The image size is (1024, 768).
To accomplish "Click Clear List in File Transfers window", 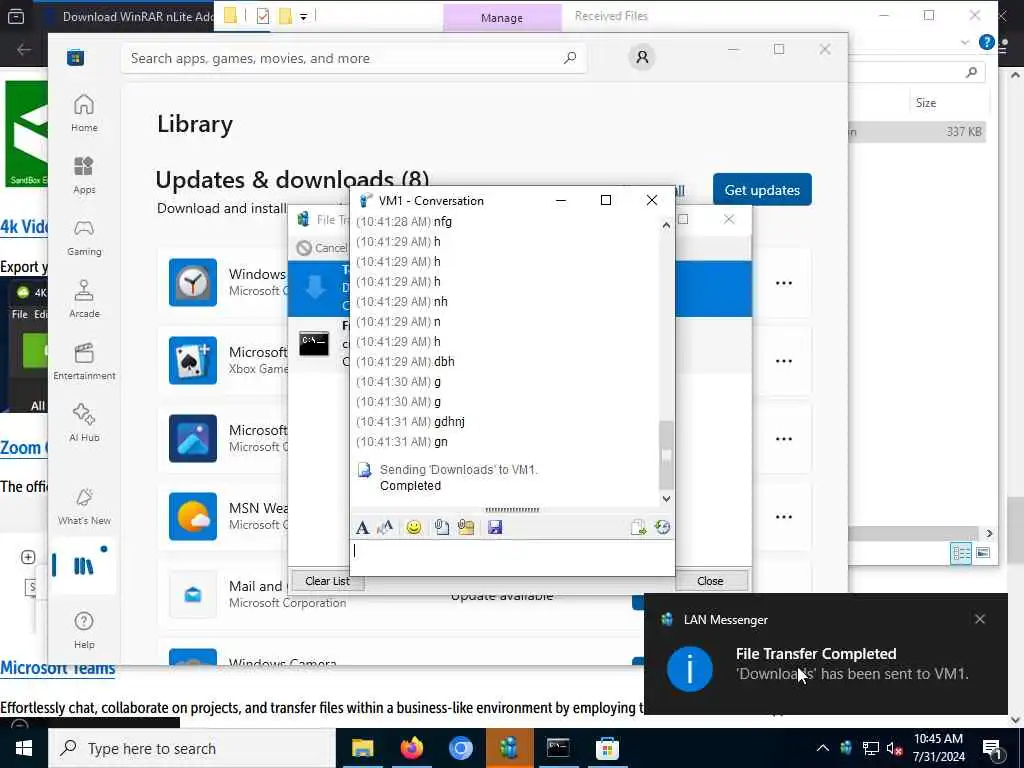I will tap(327, 581).
